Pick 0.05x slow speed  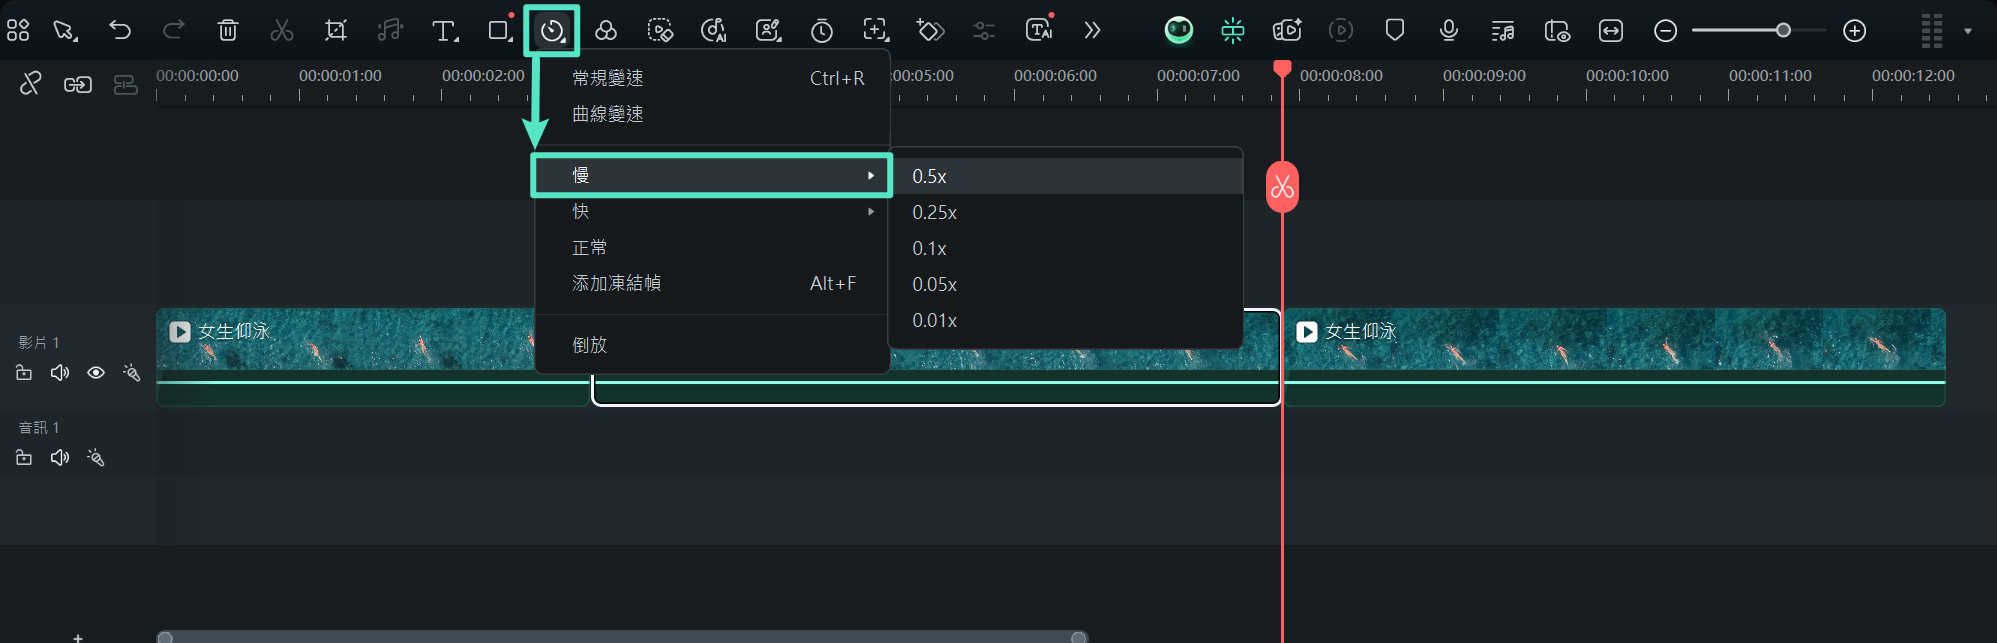(1065, 284)
